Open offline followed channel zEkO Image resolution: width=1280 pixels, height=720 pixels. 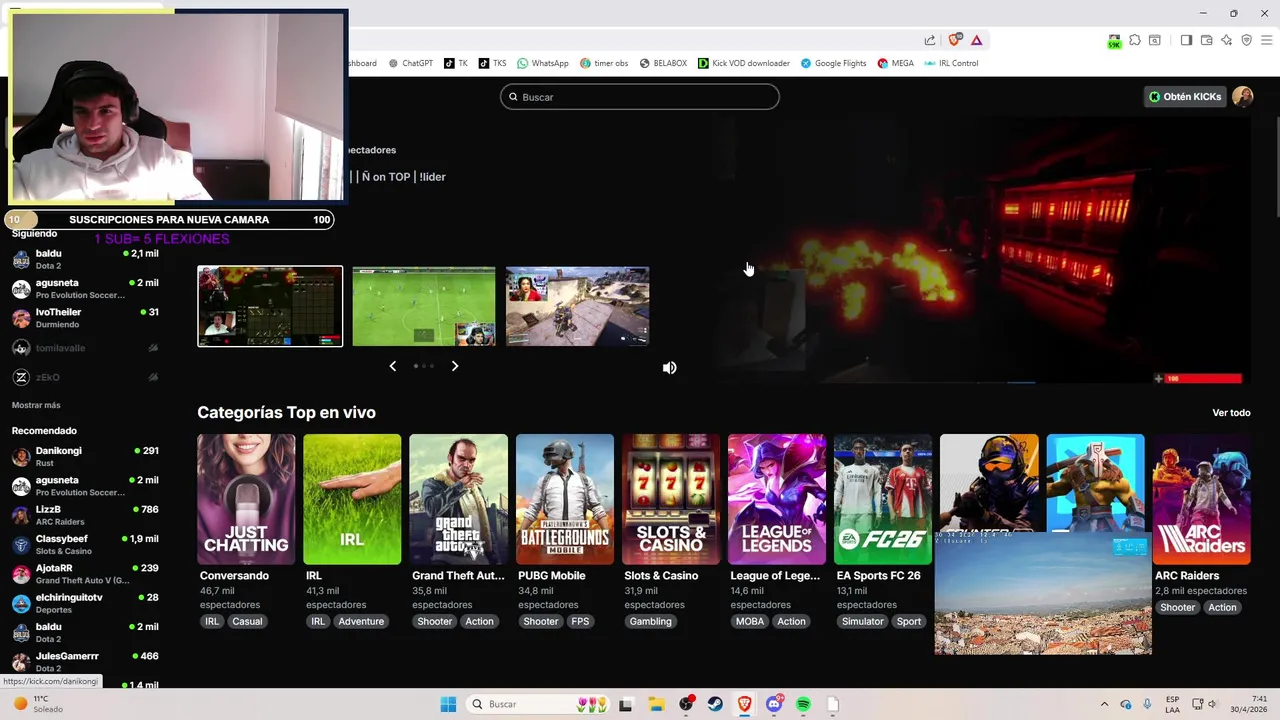click(x=85, y=377)
